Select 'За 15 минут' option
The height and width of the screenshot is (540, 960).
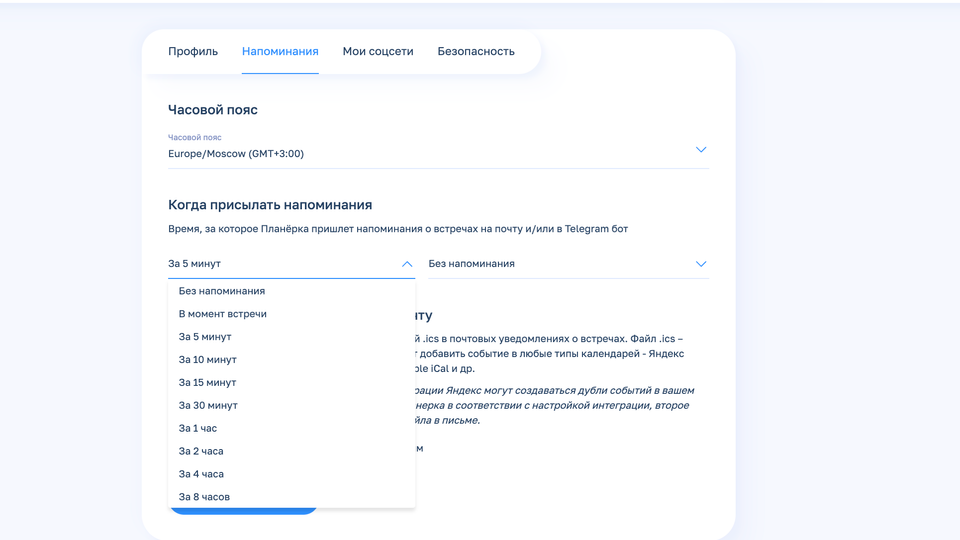click(x=291, y=382)
